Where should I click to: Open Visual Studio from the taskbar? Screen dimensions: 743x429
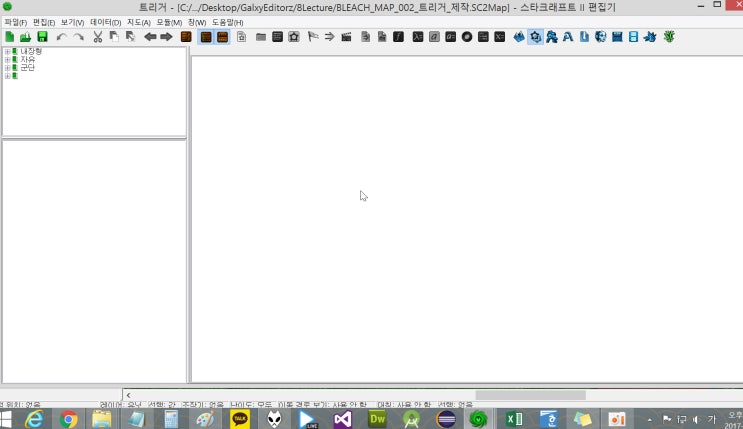(343, 420)
